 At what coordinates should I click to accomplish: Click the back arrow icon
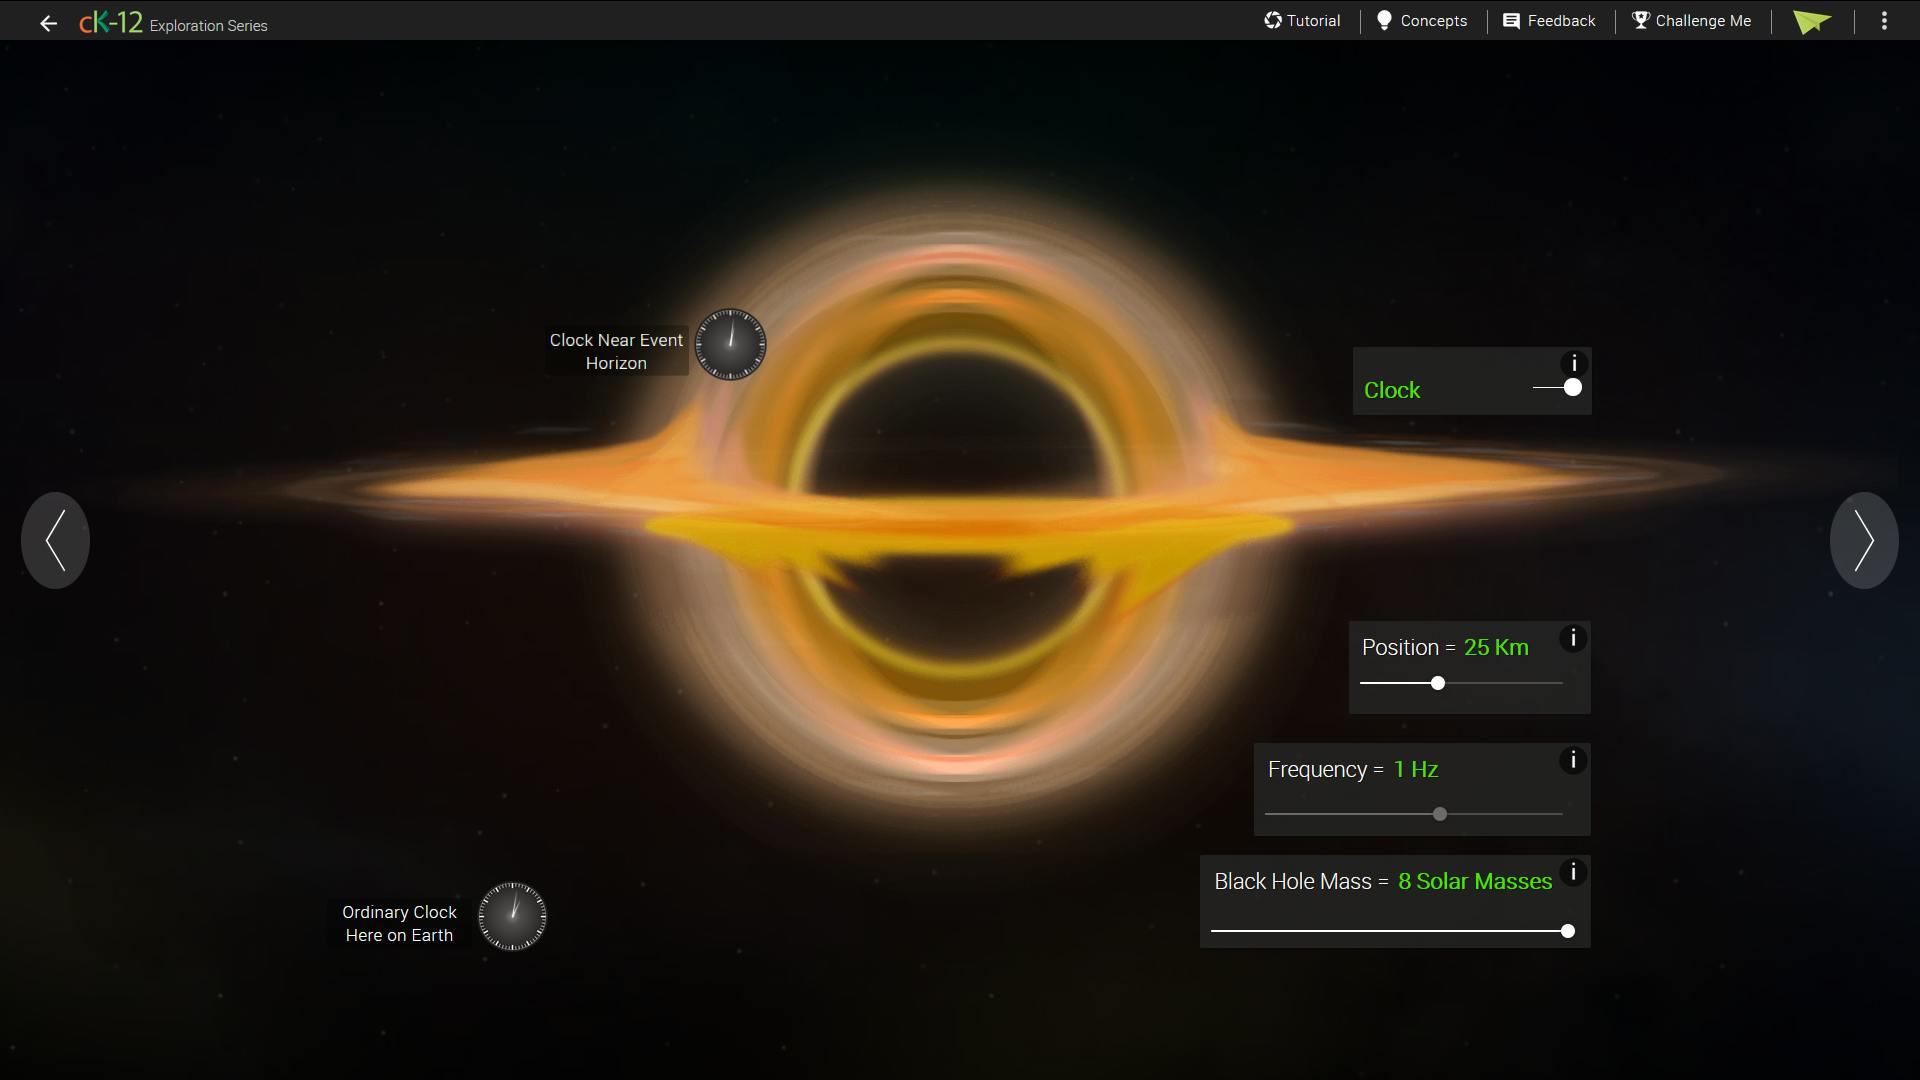coord(48,23)
